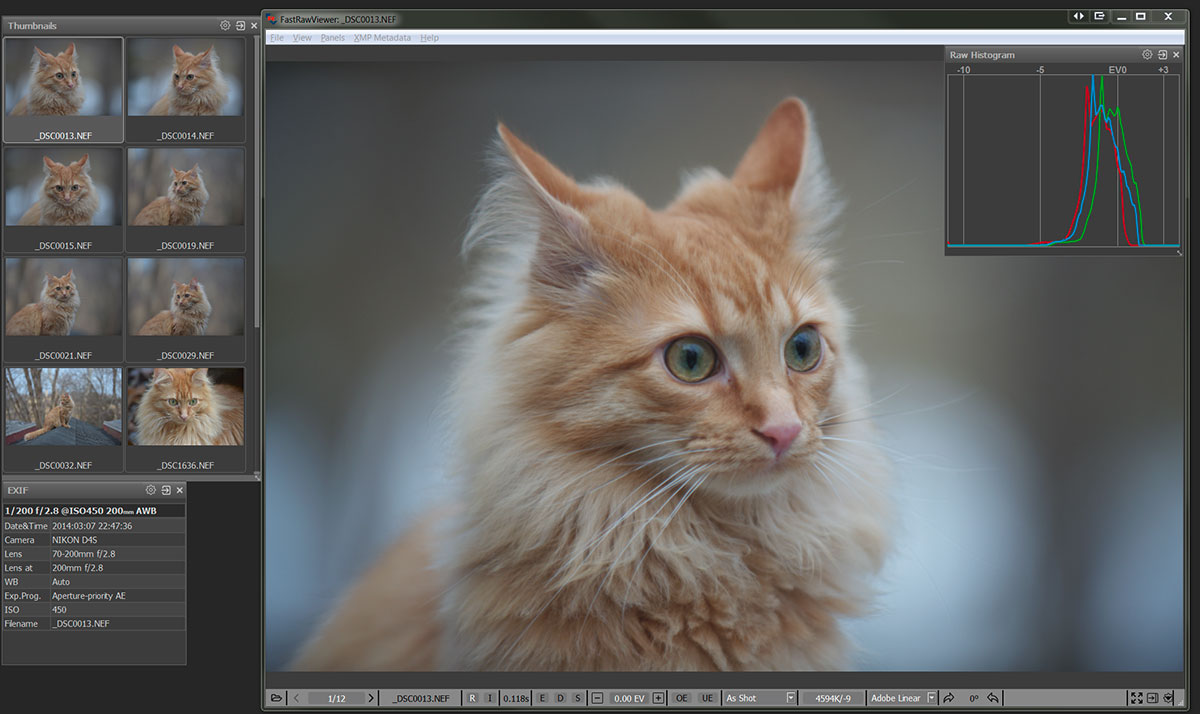Rotate image counter-clockwise with left arrow icon
This screenshot has width=1200, height=714.
[993, 698]
